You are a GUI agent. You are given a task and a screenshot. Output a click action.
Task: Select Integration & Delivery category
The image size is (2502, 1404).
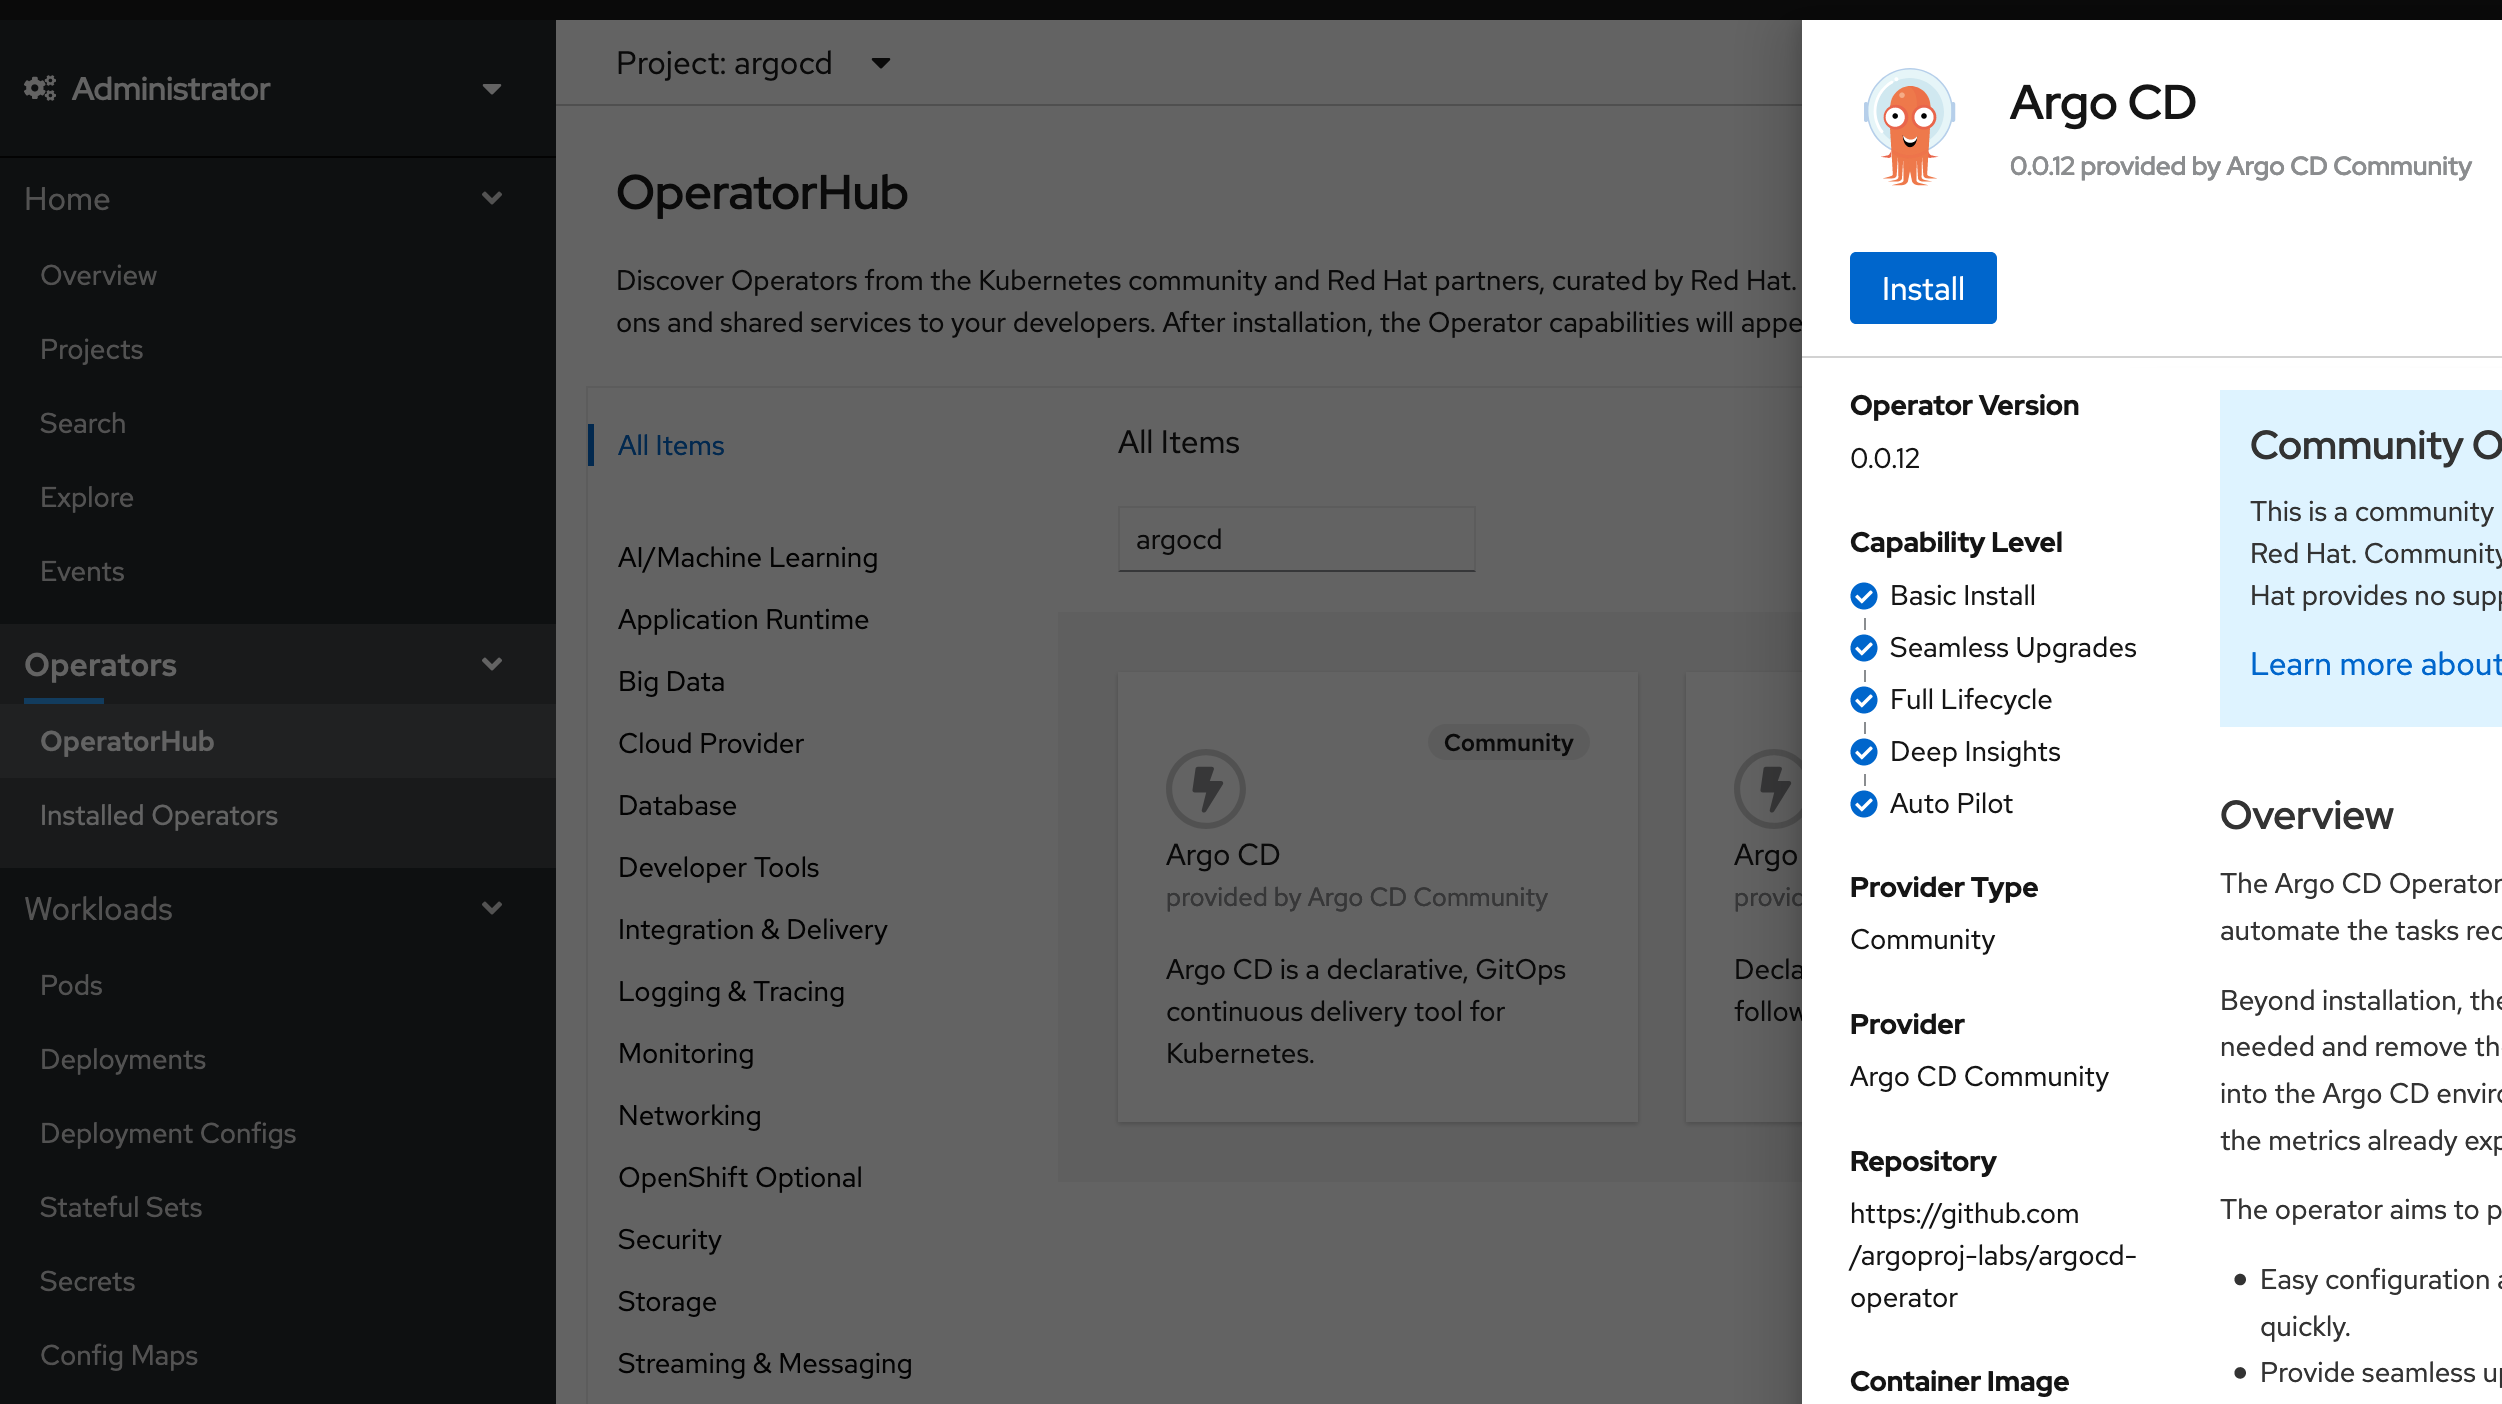tap(752, 929)
